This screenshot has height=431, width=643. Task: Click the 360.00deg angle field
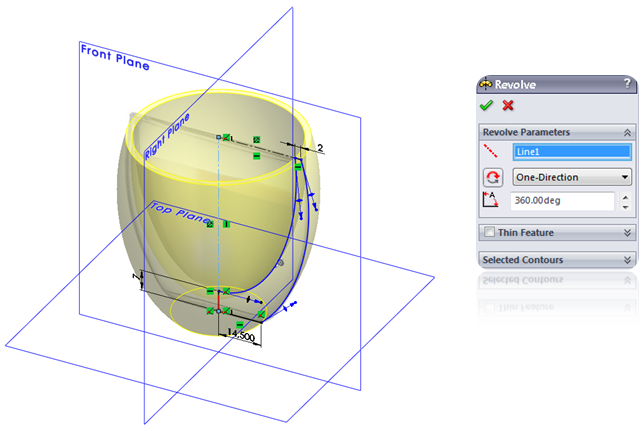point(562,201)
